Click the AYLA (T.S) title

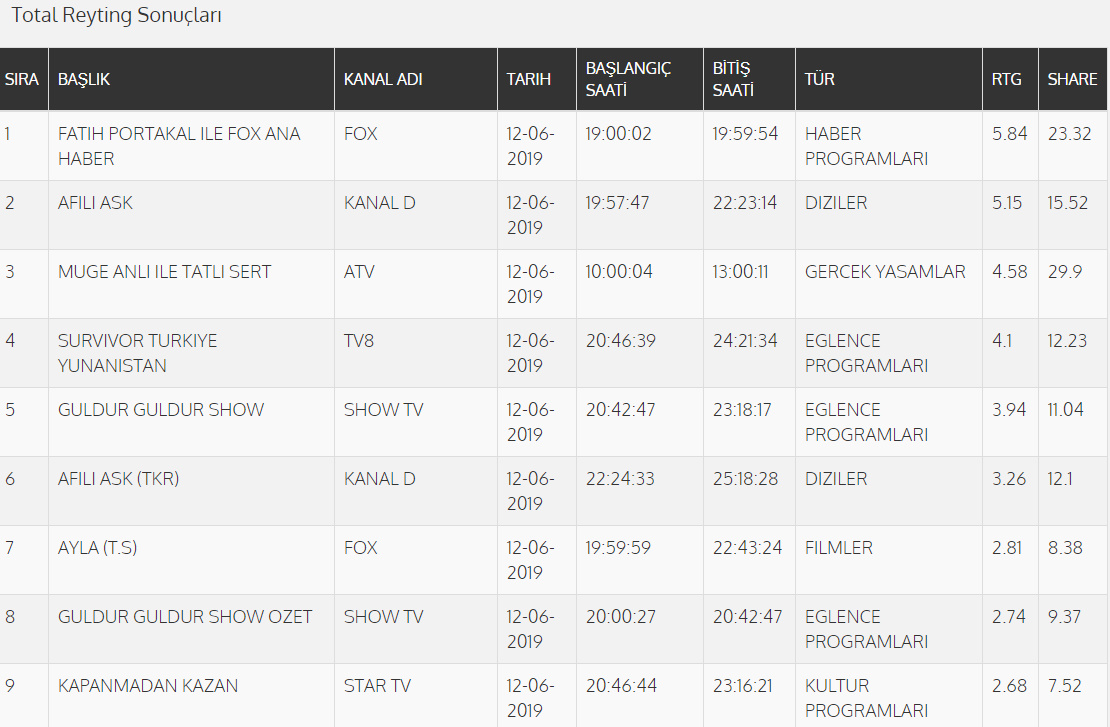coord(98,548)
